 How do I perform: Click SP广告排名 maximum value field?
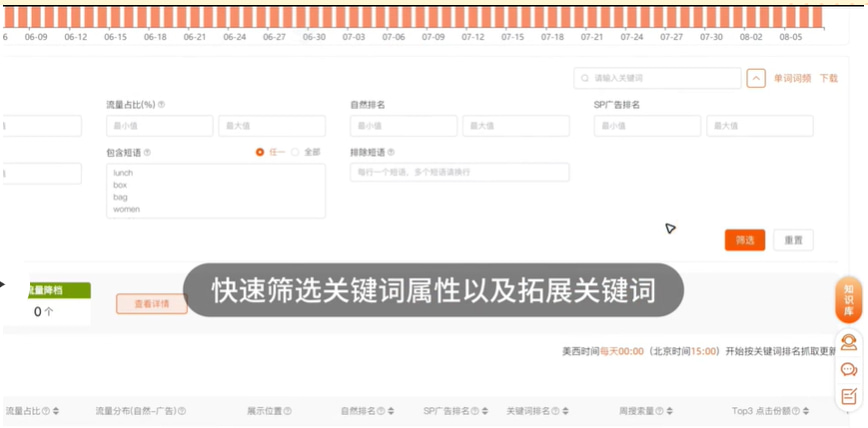click(760, 126)
